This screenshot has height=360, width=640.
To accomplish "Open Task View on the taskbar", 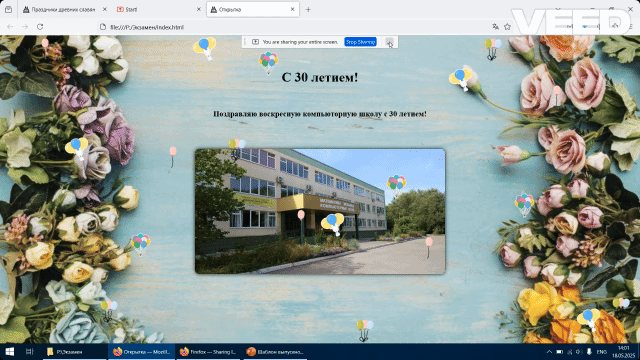I will (29, 352).
